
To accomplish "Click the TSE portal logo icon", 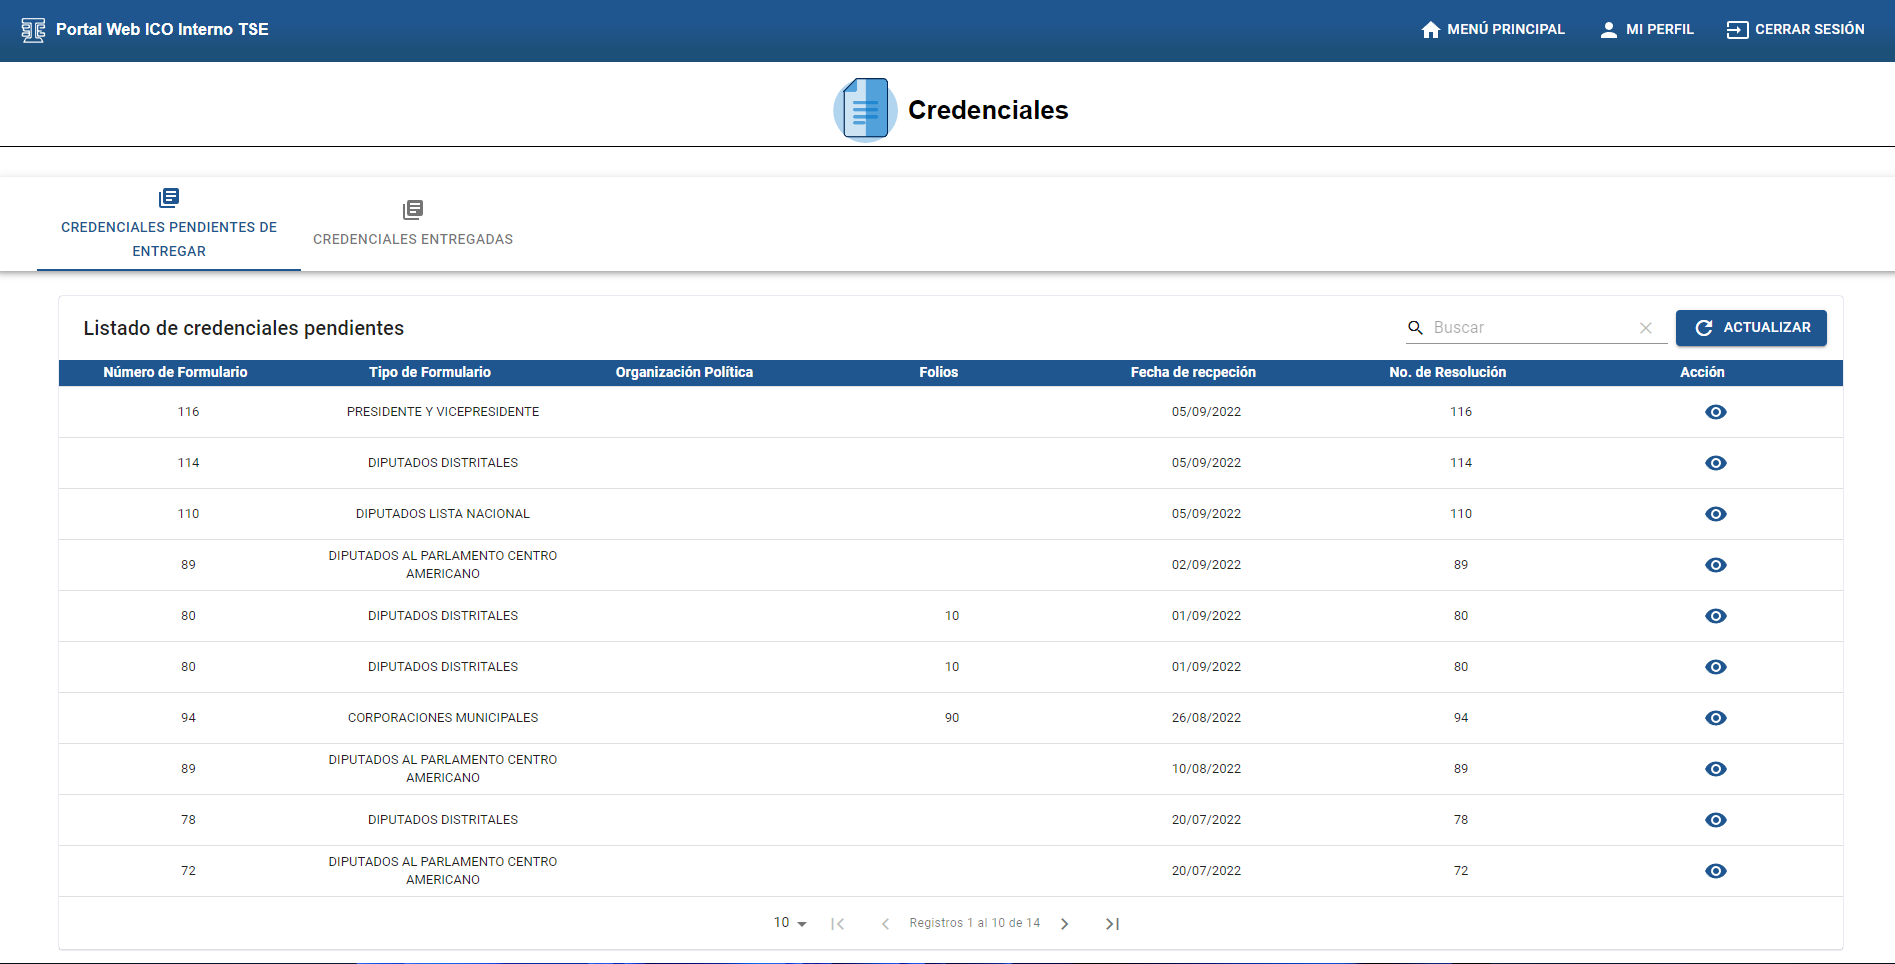I will (x=33, y=30).
